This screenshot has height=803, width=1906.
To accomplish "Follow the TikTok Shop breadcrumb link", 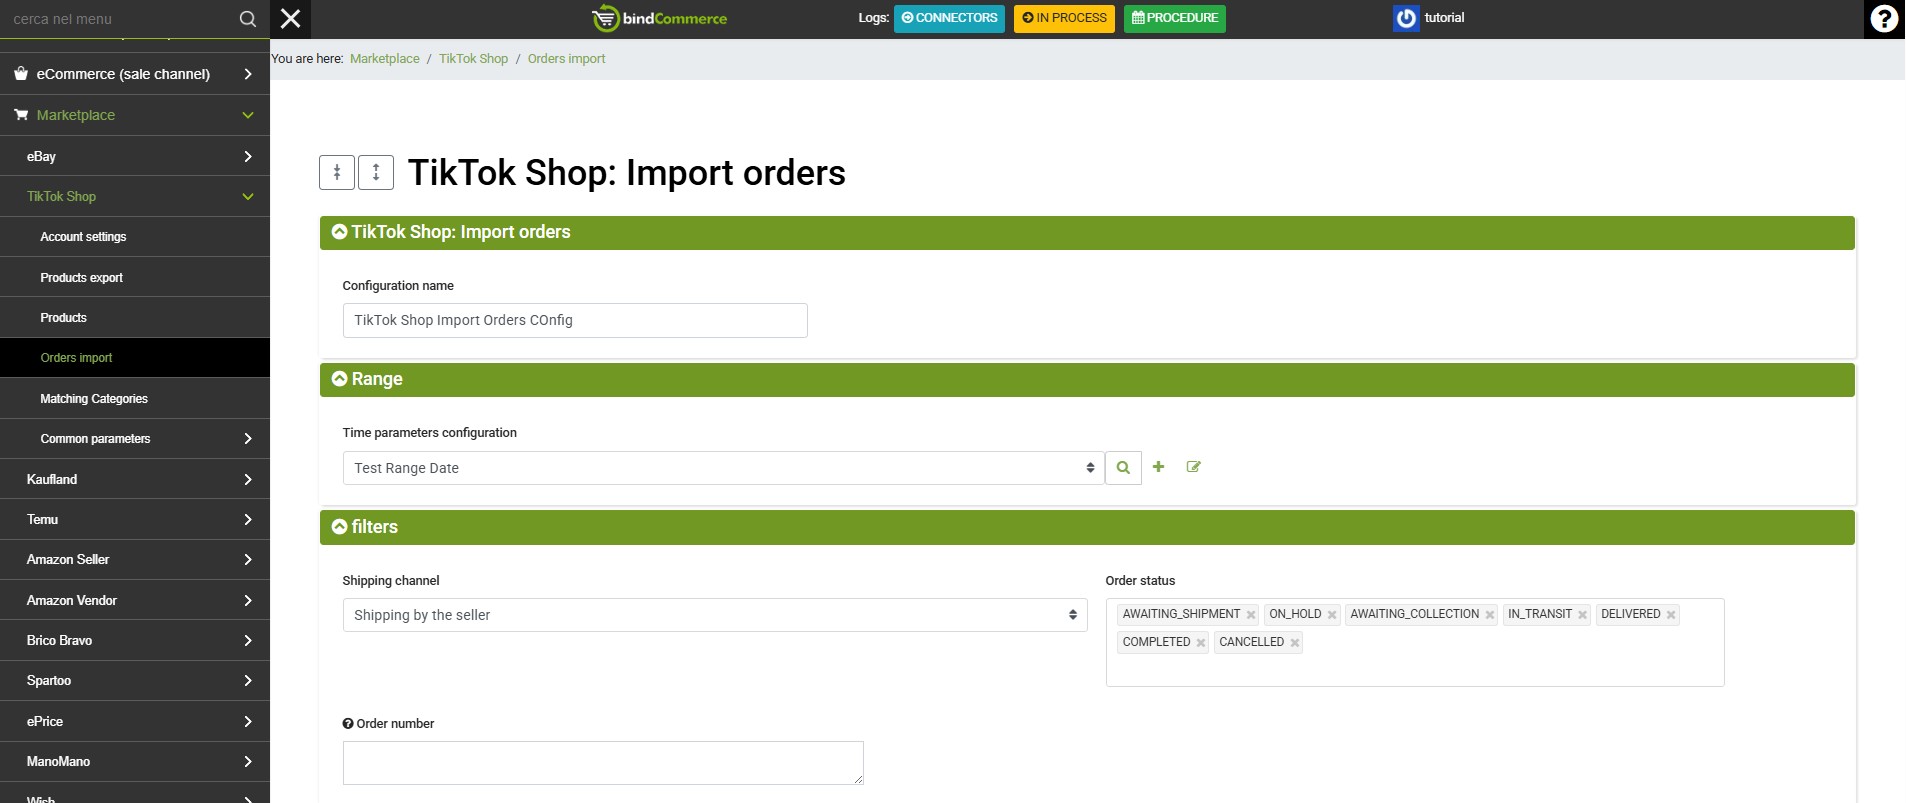I will (x=473, y=59).
